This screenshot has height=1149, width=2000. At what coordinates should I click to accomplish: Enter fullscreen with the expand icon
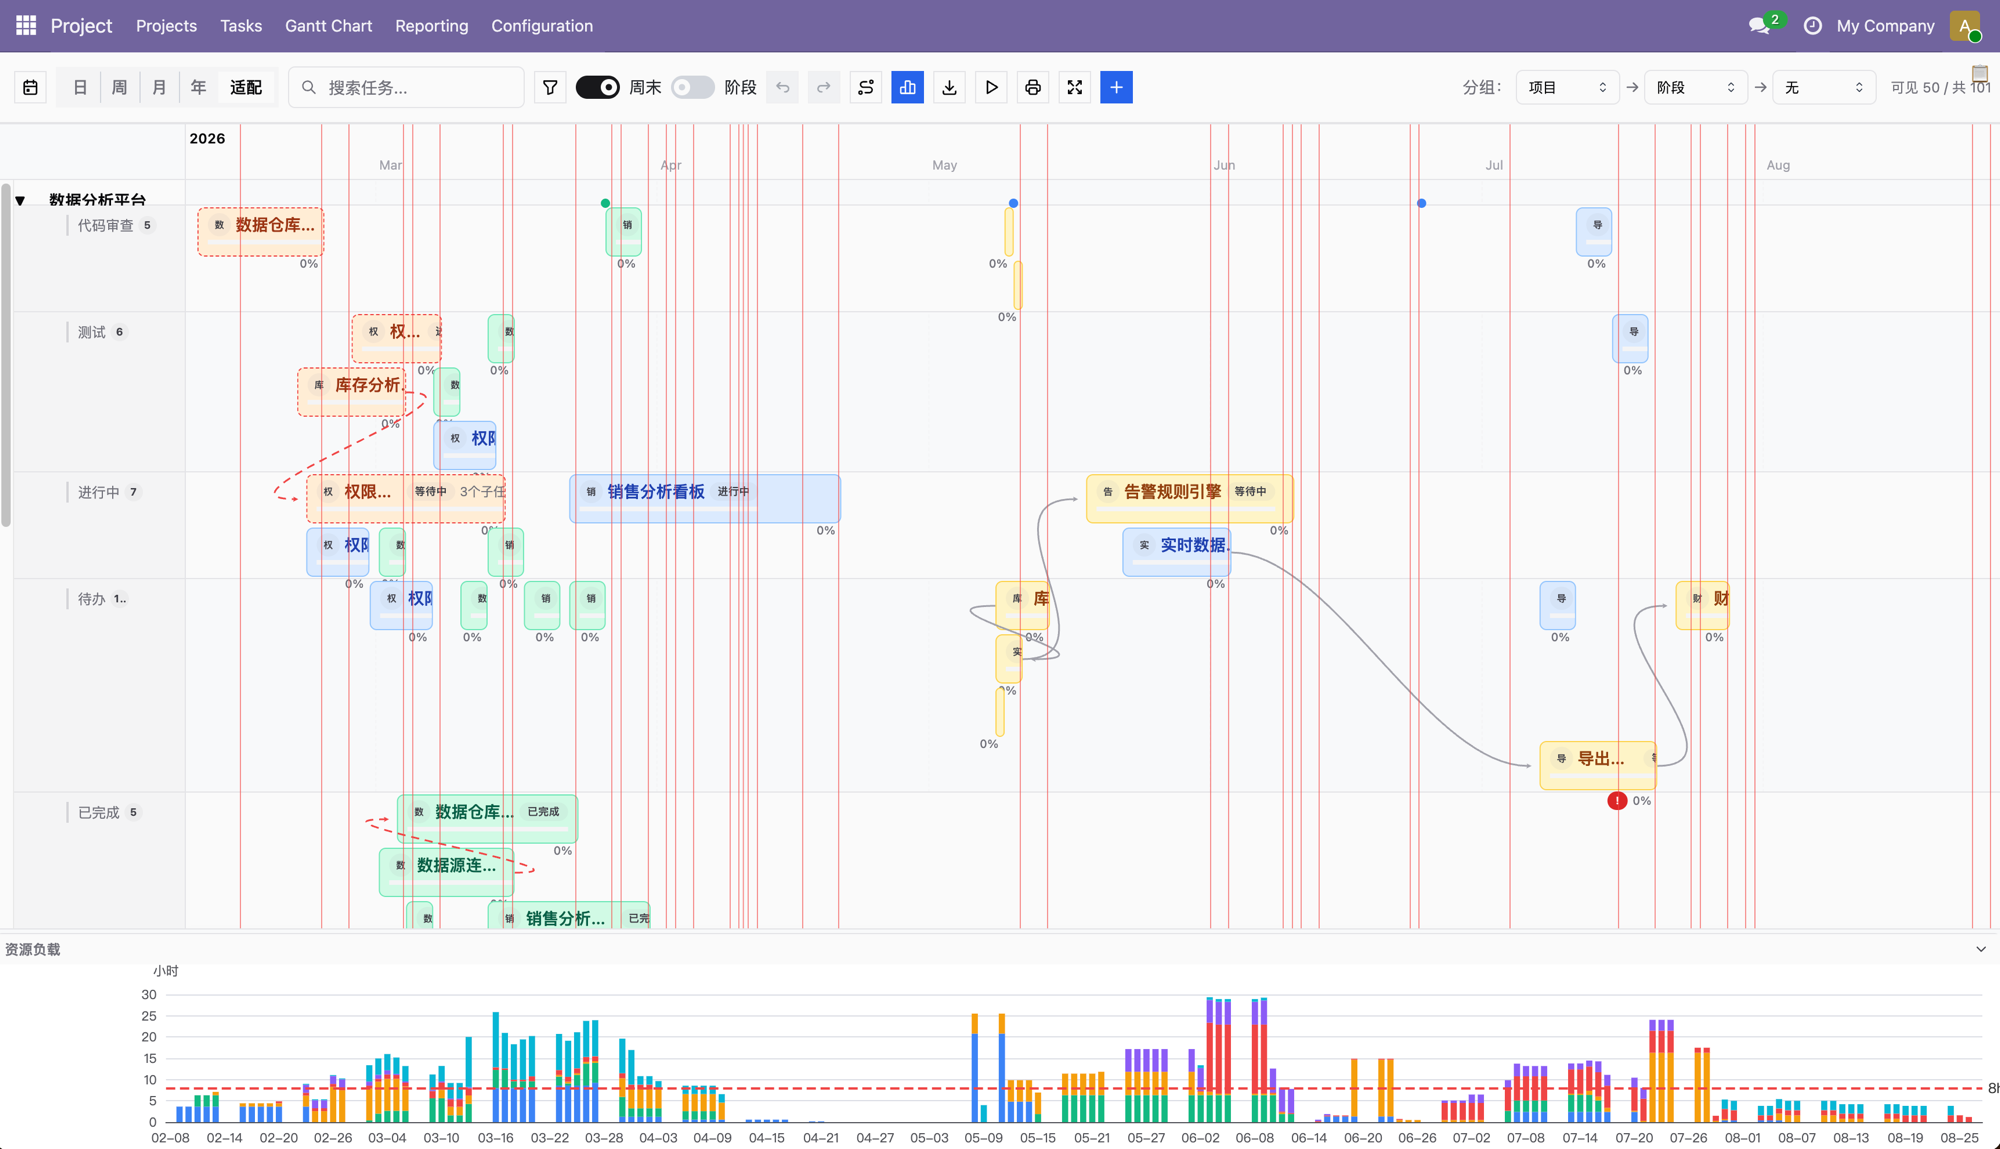[x=1075, y=88]
